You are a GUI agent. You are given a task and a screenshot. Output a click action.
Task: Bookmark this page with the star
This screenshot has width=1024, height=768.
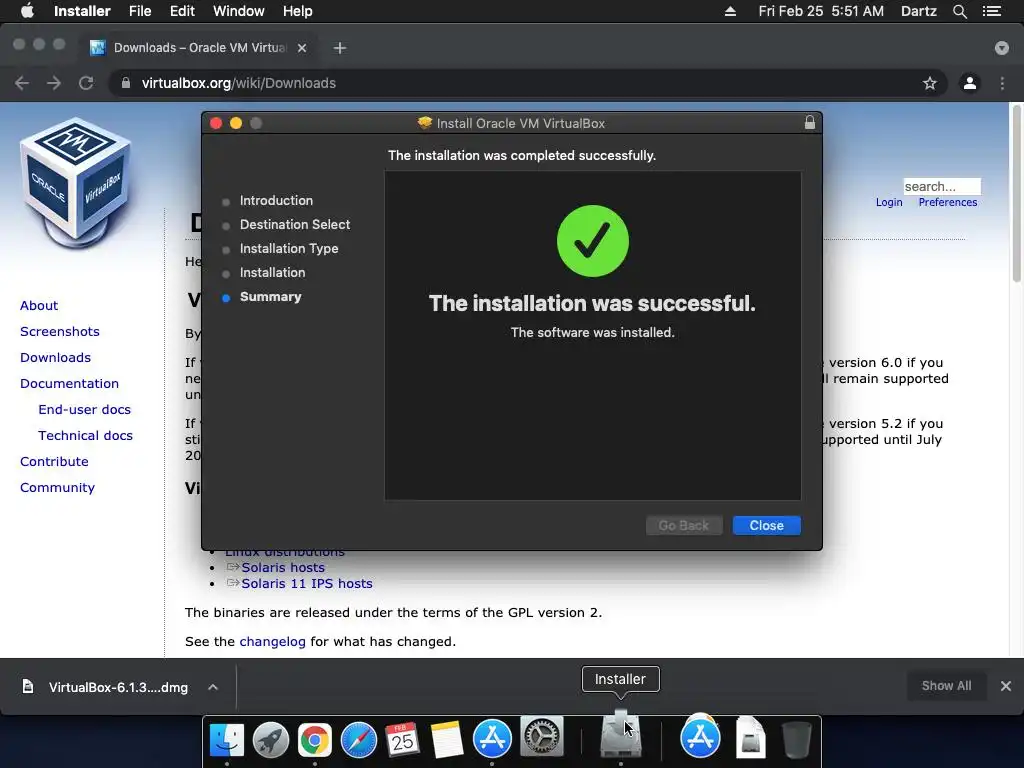coord(930,83)
